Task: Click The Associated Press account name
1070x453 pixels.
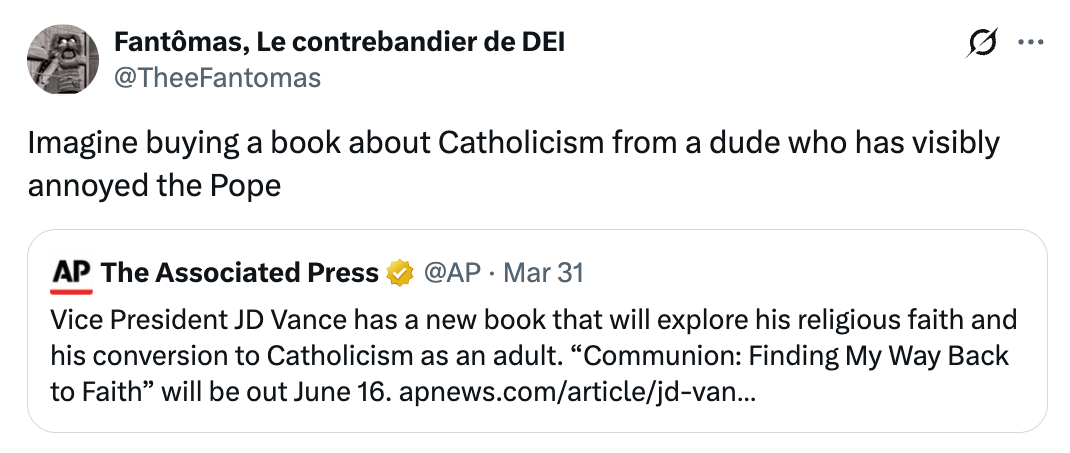Action: click(x=240, y=273)
